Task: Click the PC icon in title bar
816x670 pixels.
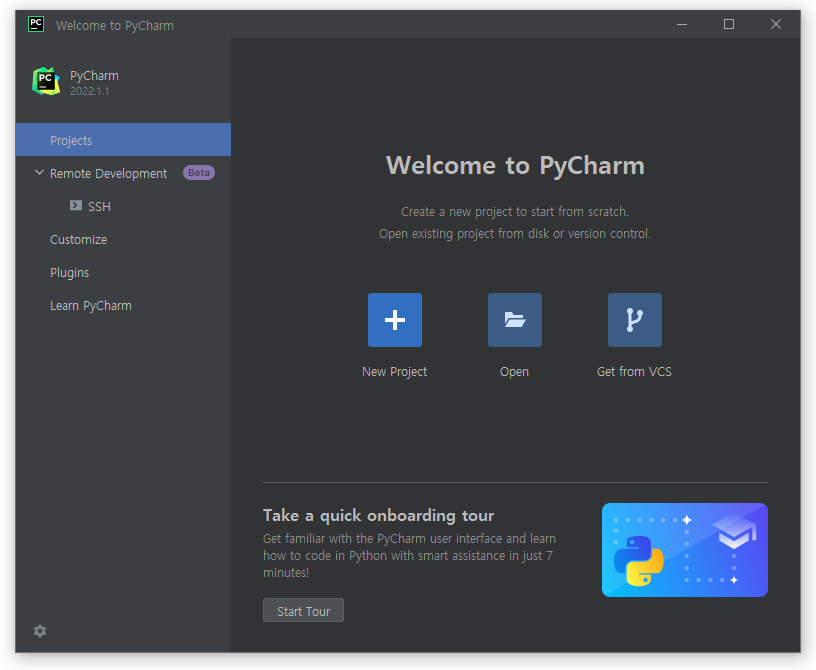Action: tap(36, 24)
